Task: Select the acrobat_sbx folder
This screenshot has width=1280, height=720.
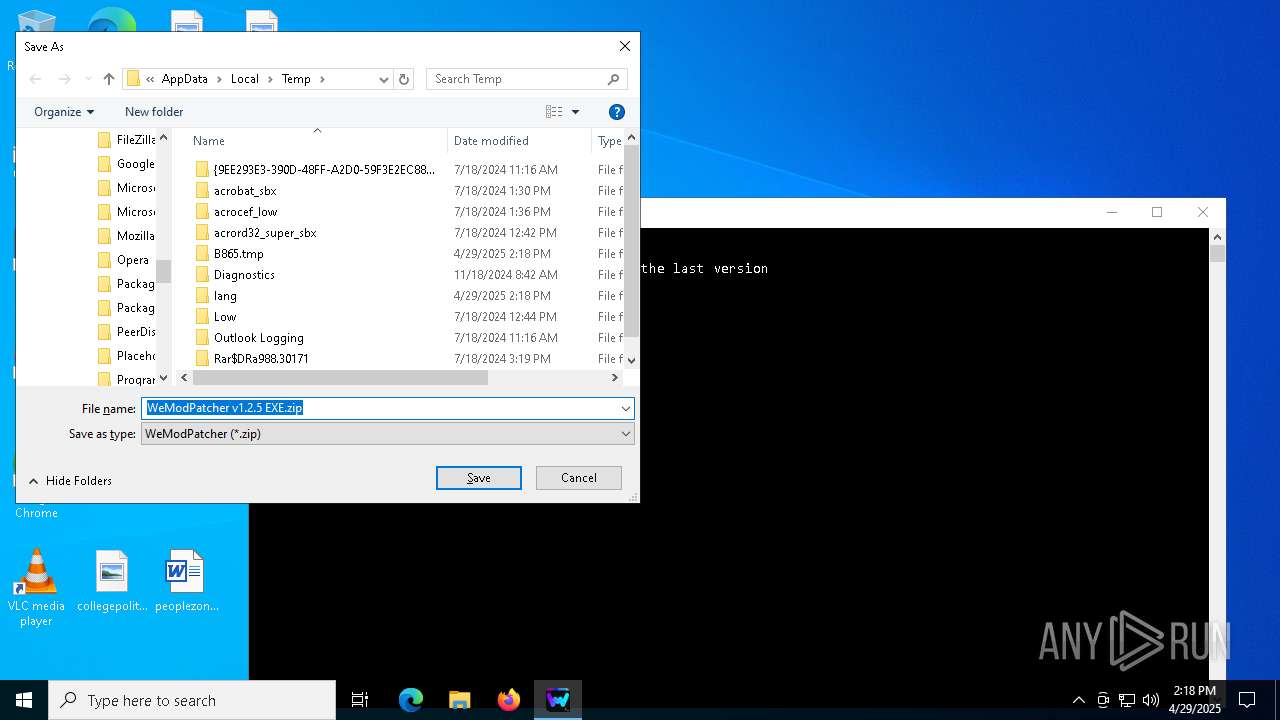Action: 245,191
